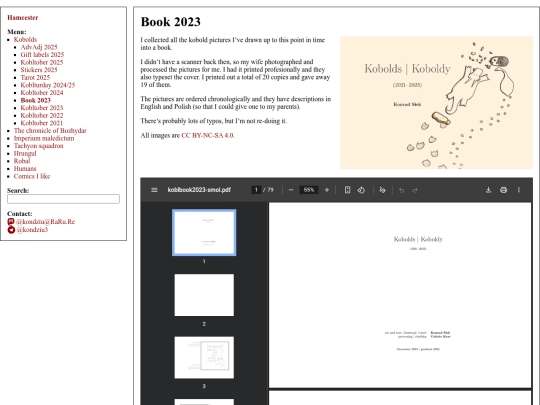Download the kobibook2023 PDF
The height and width of the screenshot is (405, 540).
click(x=488, y=190)
